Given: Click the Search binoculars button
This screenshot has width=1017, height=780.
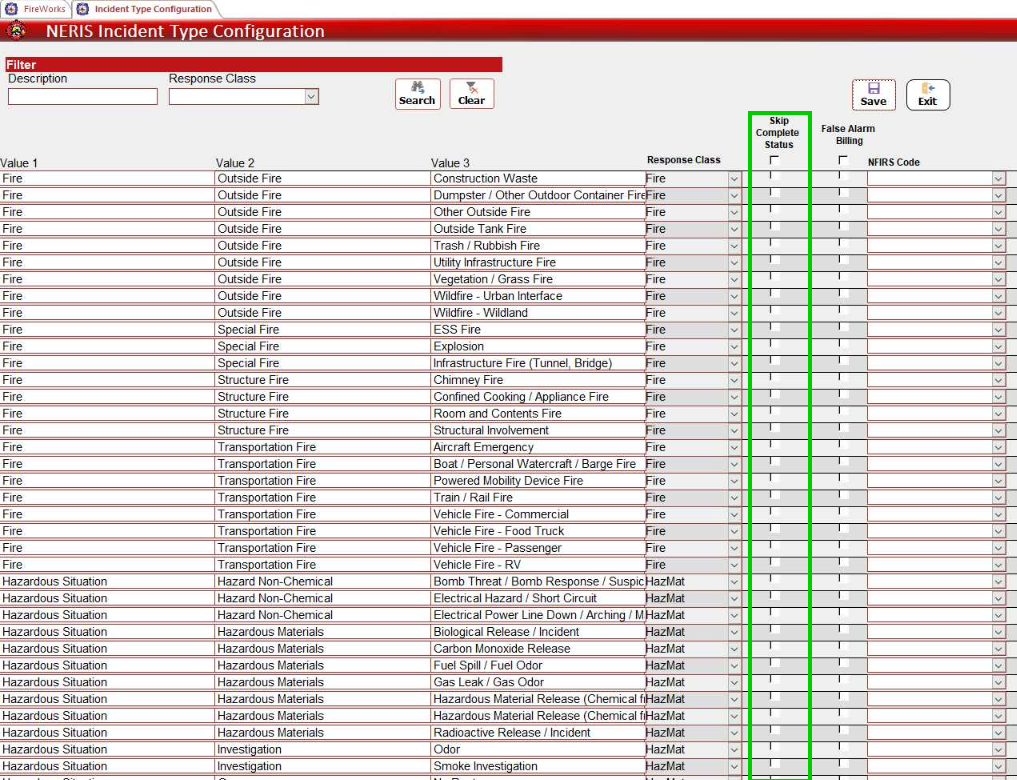Looking at the screenshot, I should pos(417,94).
